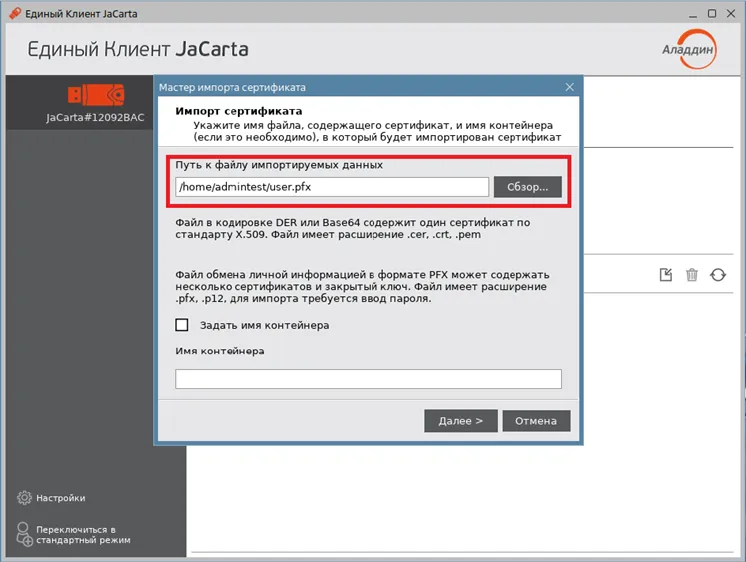Click the Аладдин logo
746x562 pixels.
(x=689, y=49)
